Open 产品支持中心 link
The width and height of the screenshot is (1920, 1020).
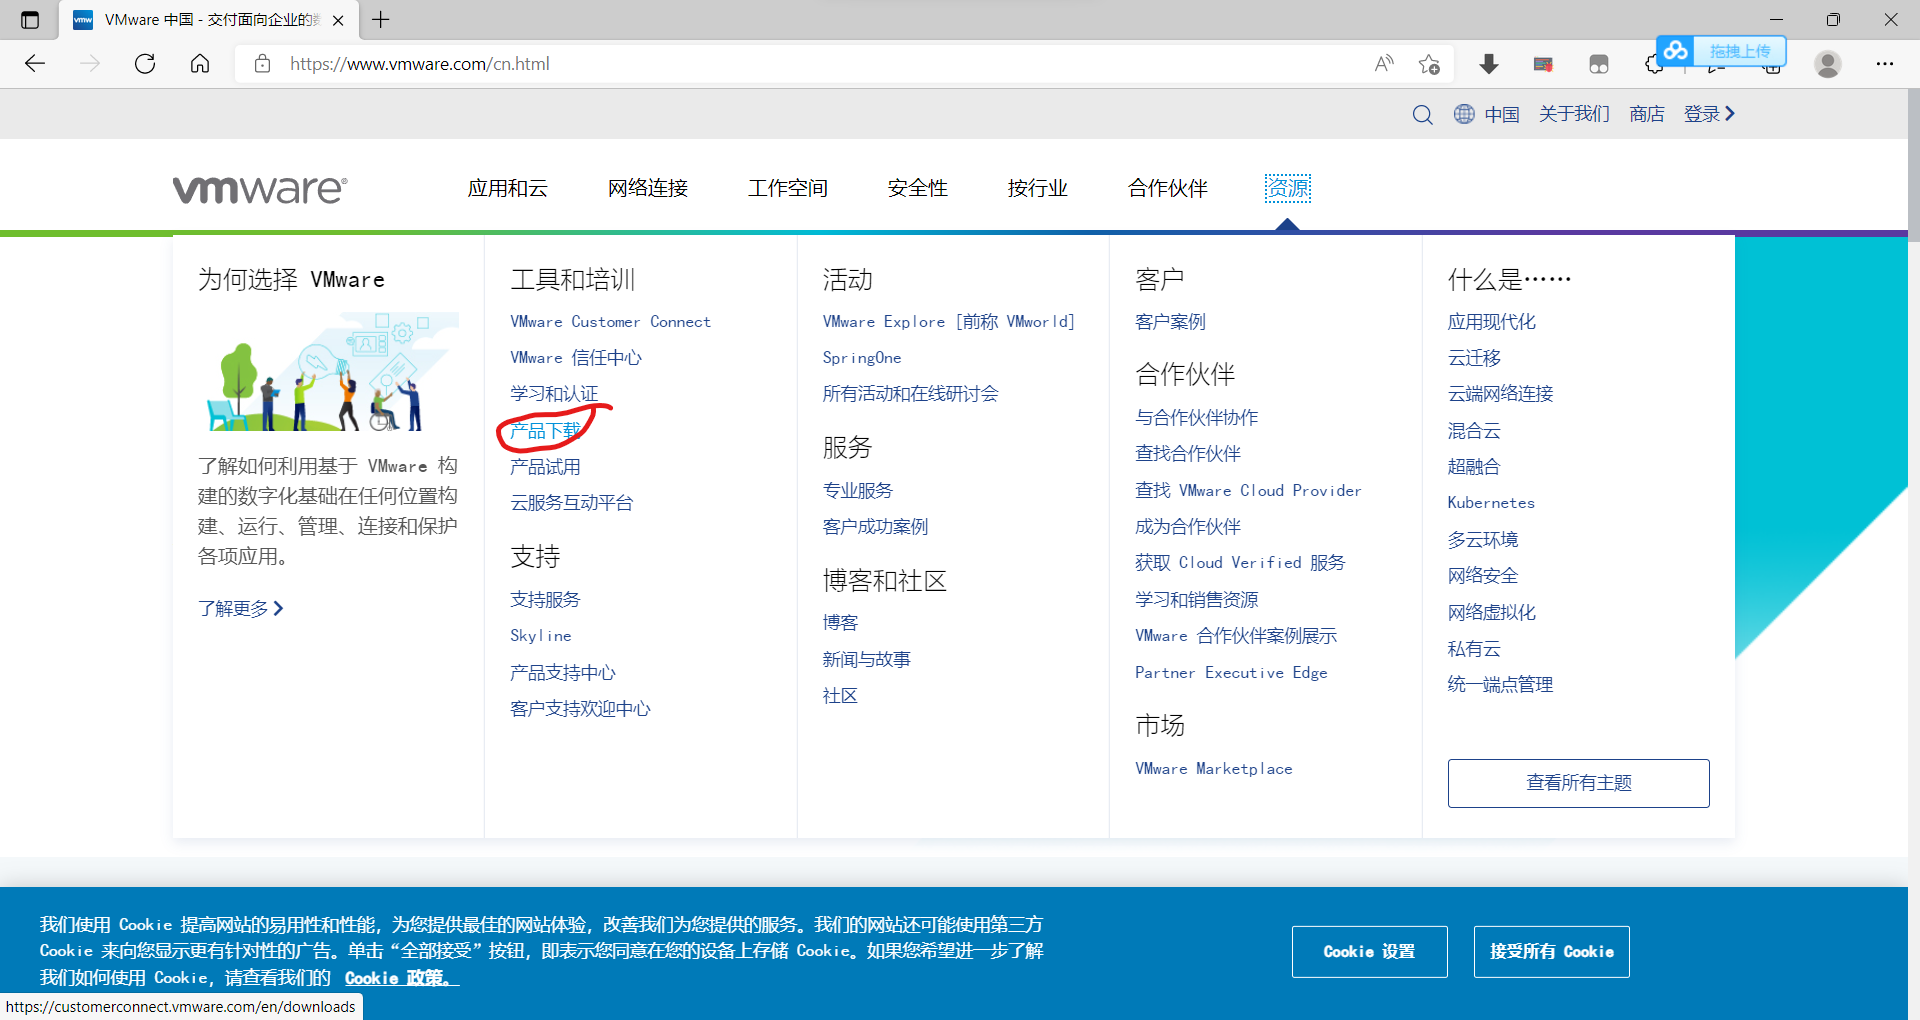click(x=563, y=673)
